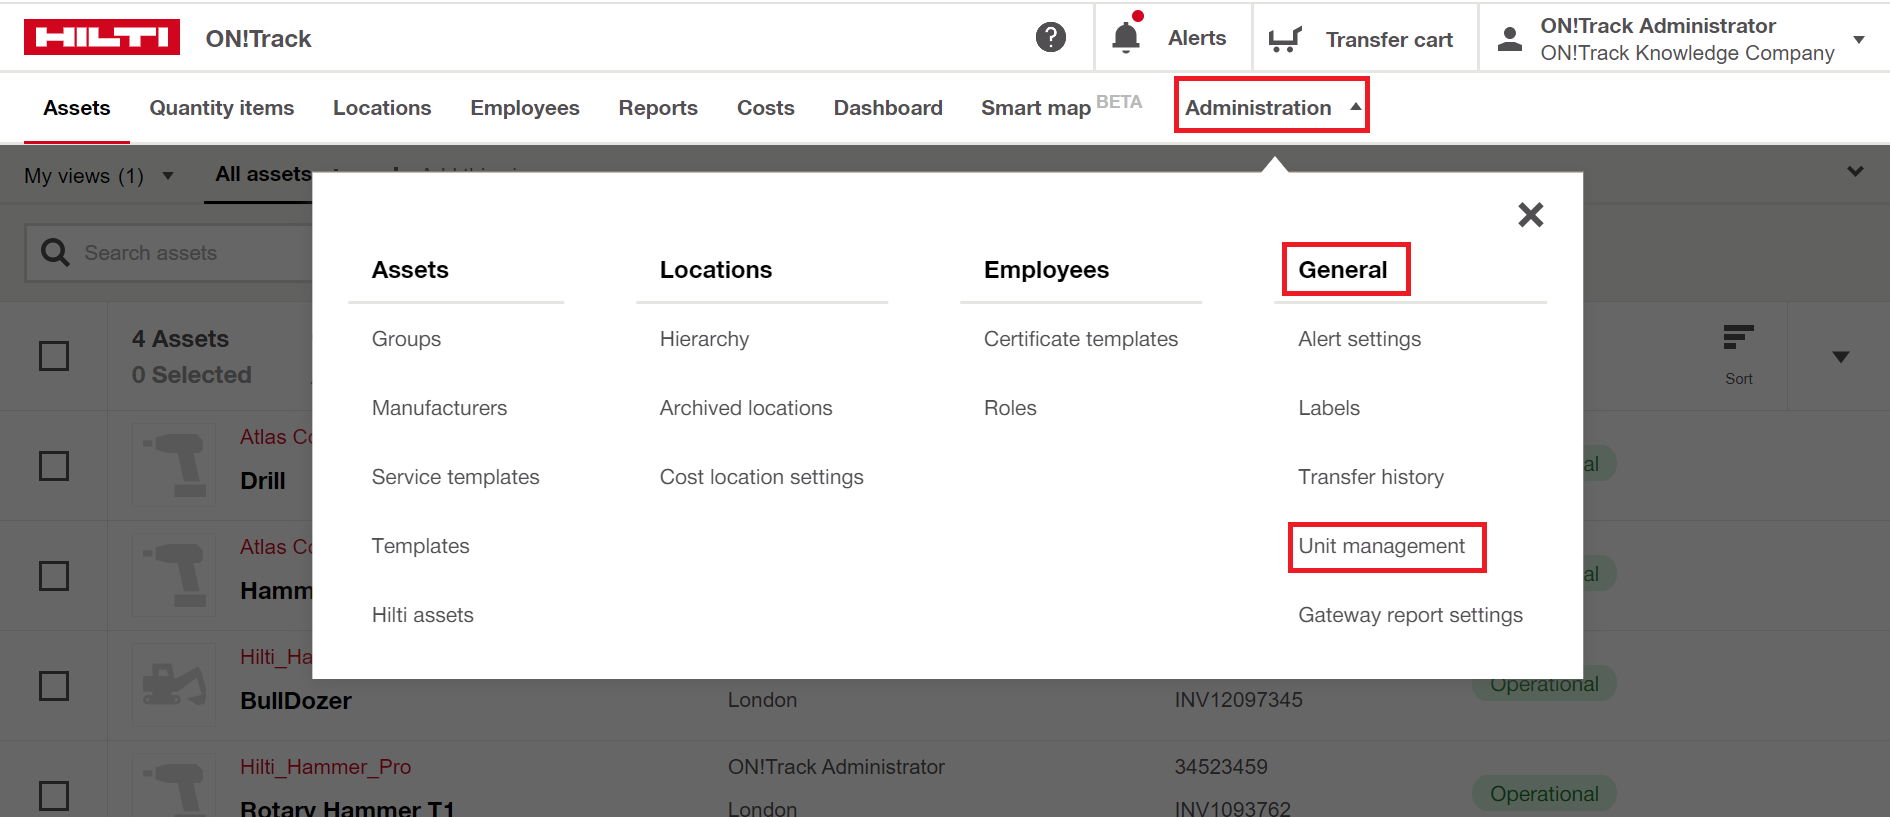Open the Transfer cart icon
The width and height of the screenshot is (1890, 817).
tap(1285, 39)
